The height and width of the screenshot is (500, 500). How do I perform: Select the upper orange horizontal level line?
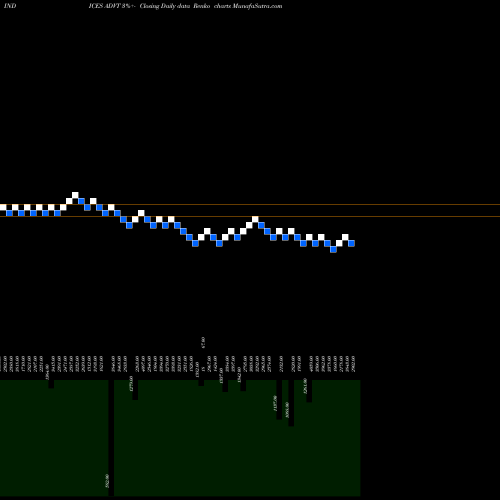coord(250,205)
